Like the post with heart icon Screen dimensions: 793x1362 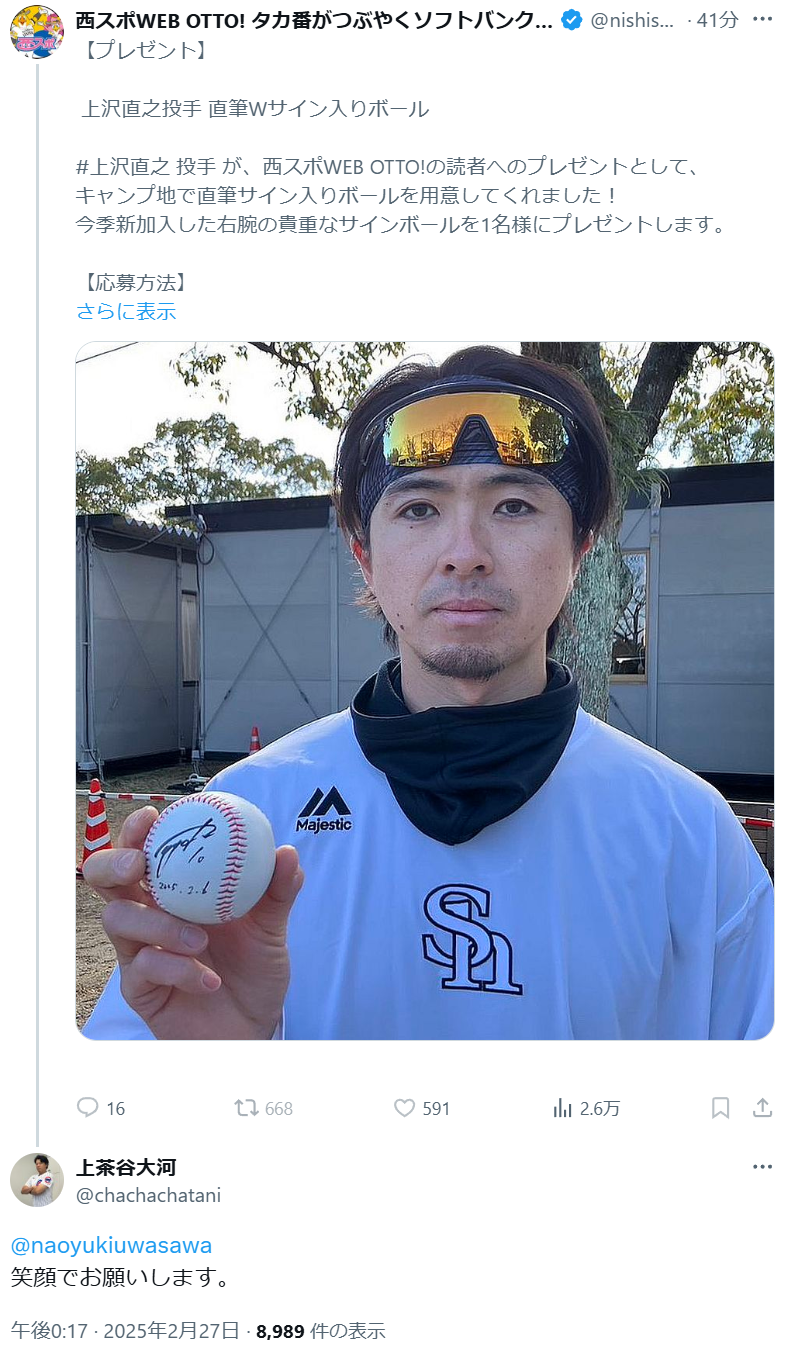tap(404, 1108)
